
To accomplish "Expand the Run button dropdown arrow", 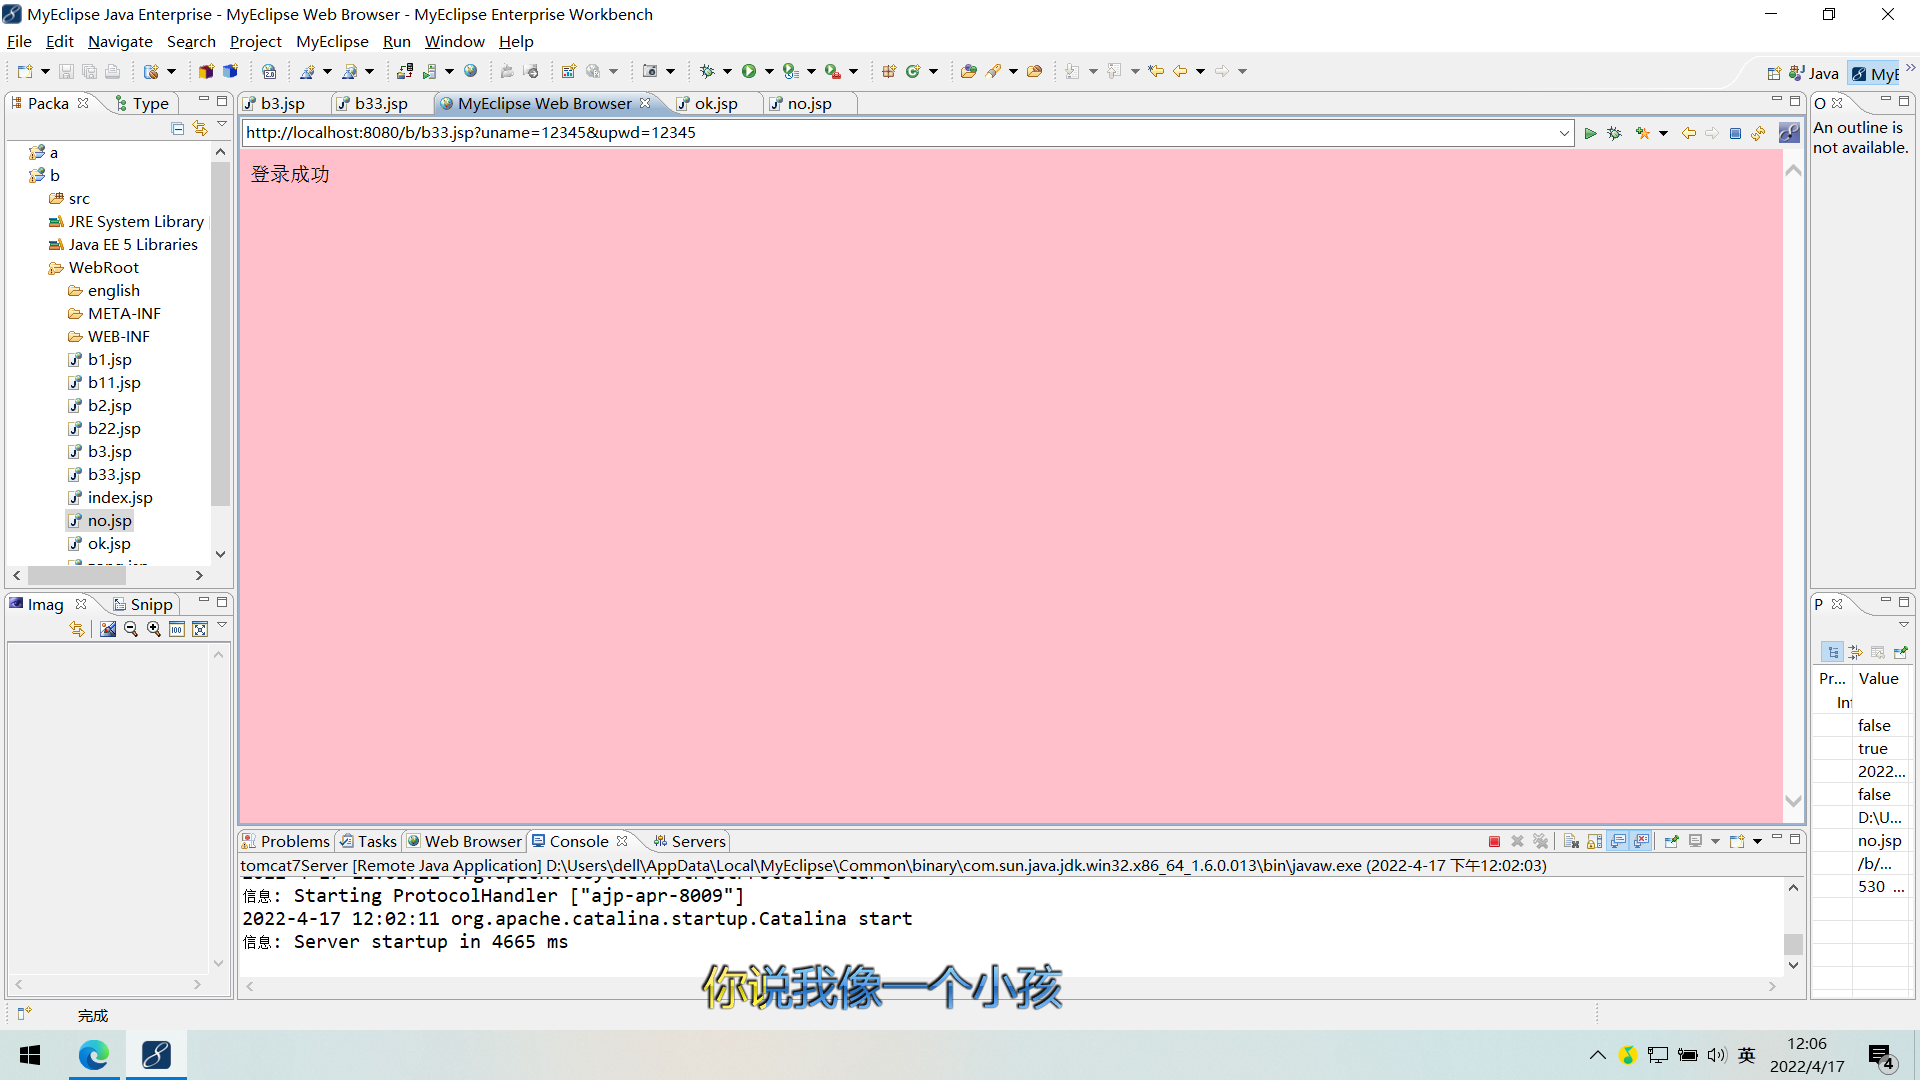I will pyautogui.click(x=769, y=71).
